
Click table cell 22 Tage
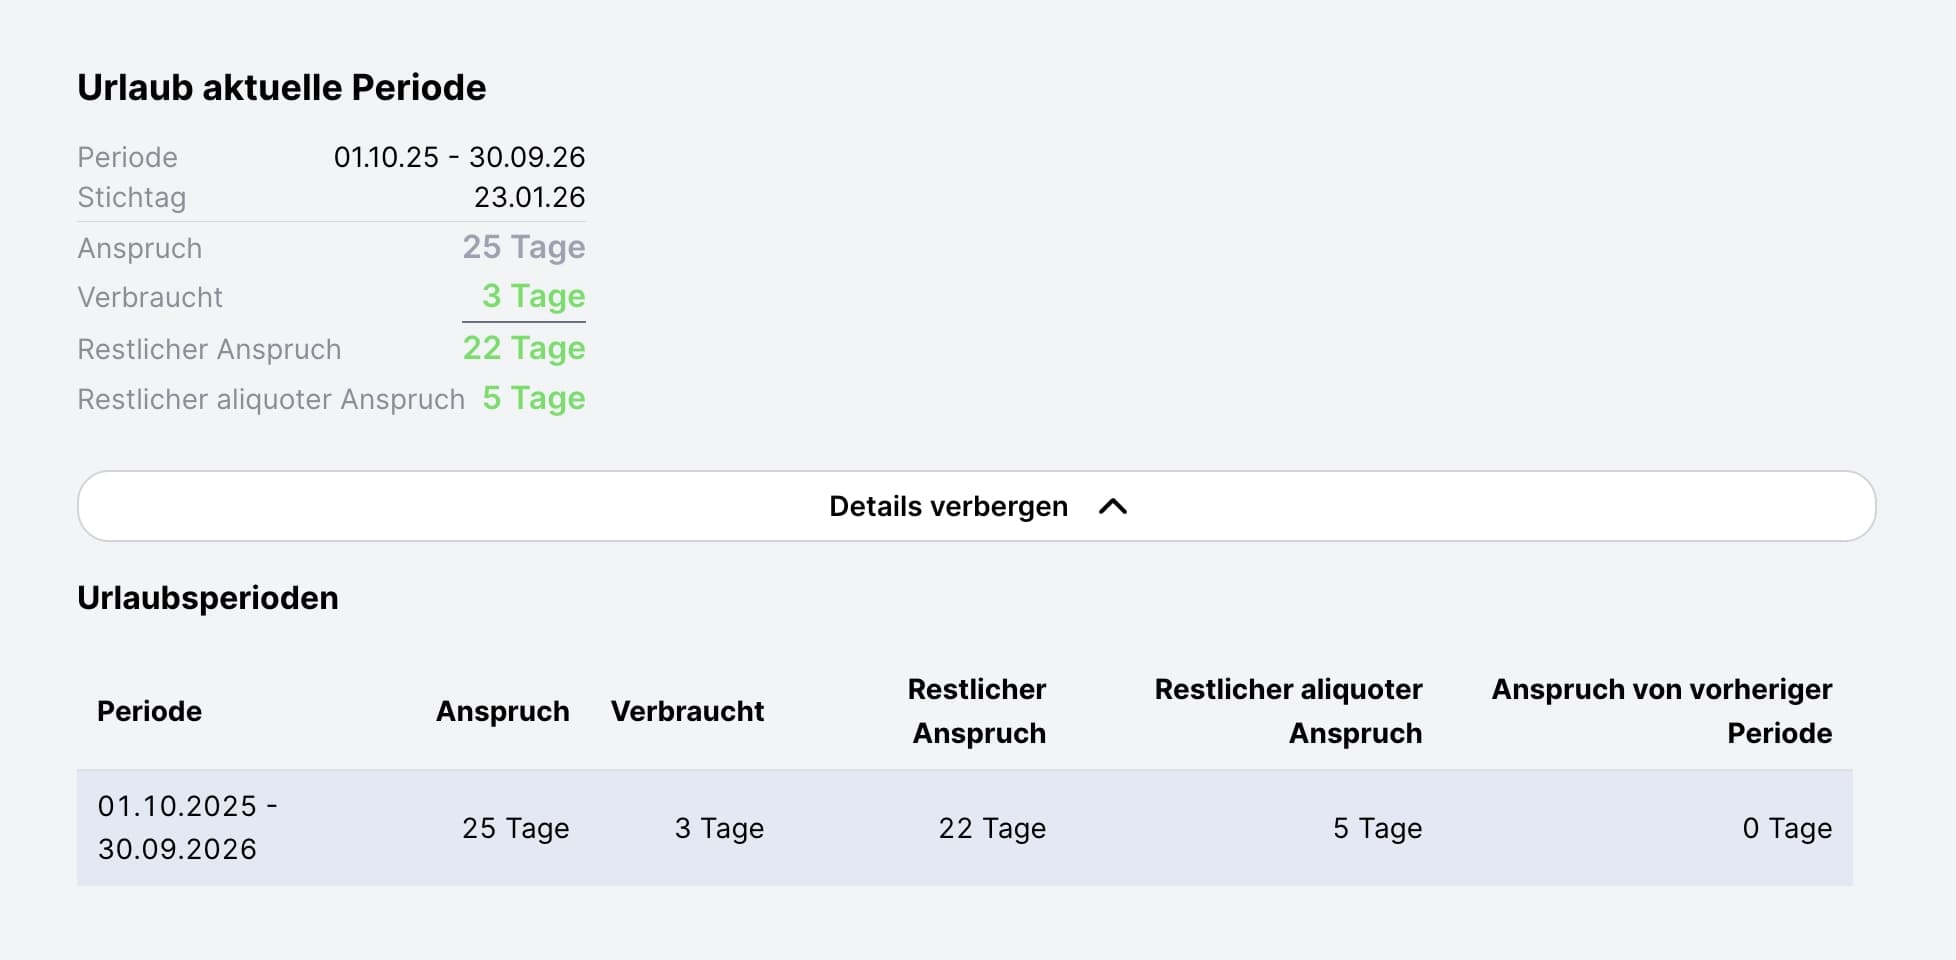pyautogui.click(x=992, y=828)
